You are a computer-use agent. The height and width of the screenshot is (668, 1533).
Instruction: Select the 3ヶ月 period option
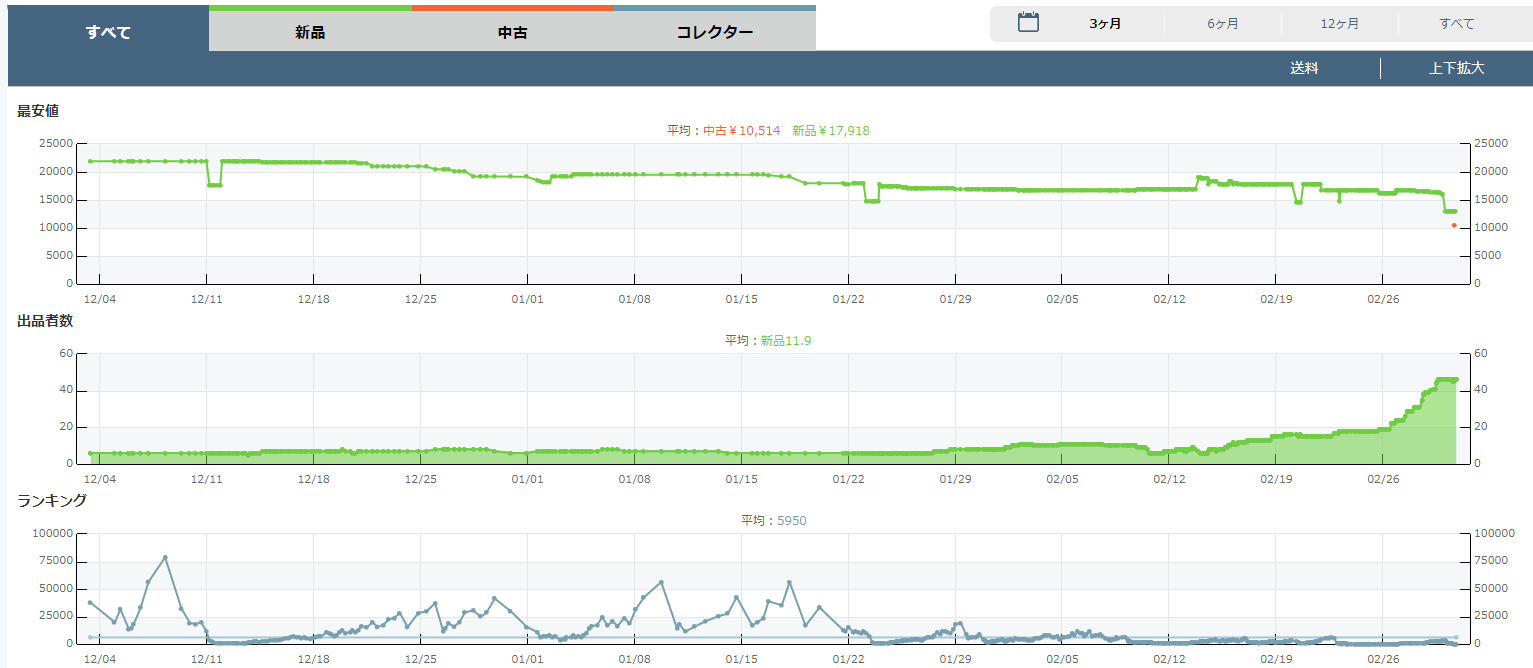point(1105,24)
